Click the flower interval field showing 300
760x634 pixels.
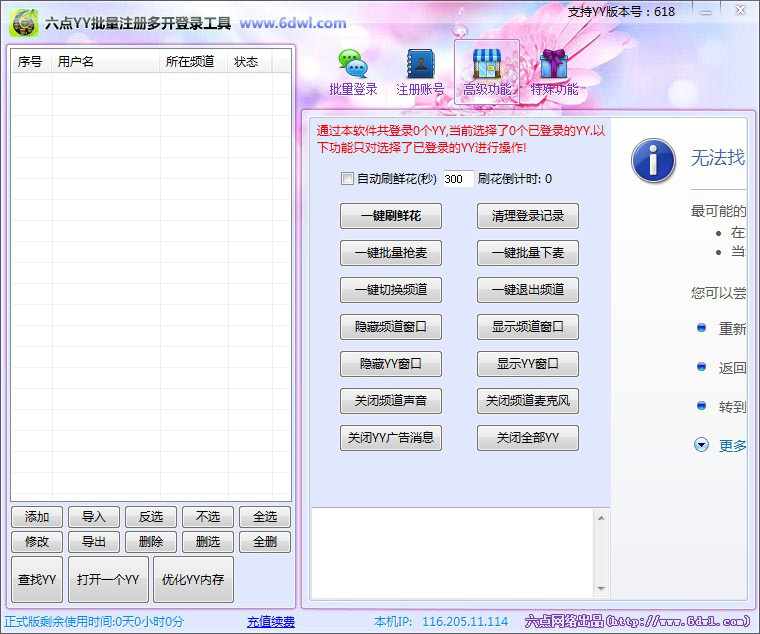(458, 179)
